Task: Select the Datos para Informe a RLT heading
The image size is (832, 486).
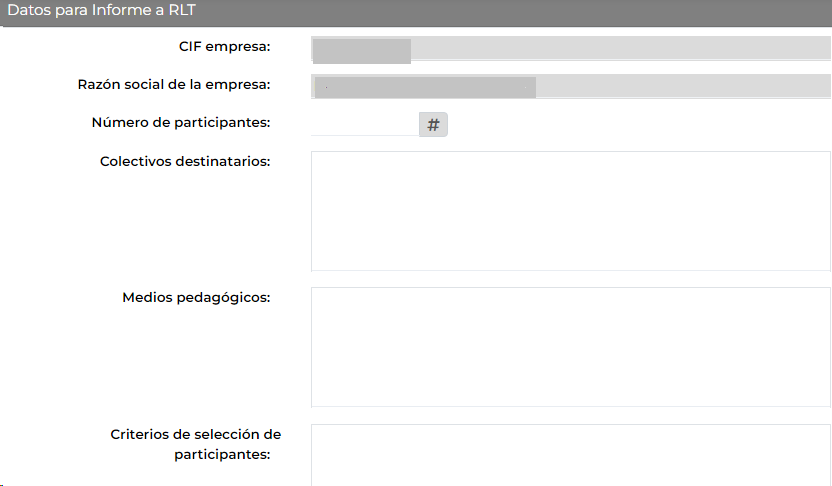Action: pyautogui.click(x=101, y=10)
